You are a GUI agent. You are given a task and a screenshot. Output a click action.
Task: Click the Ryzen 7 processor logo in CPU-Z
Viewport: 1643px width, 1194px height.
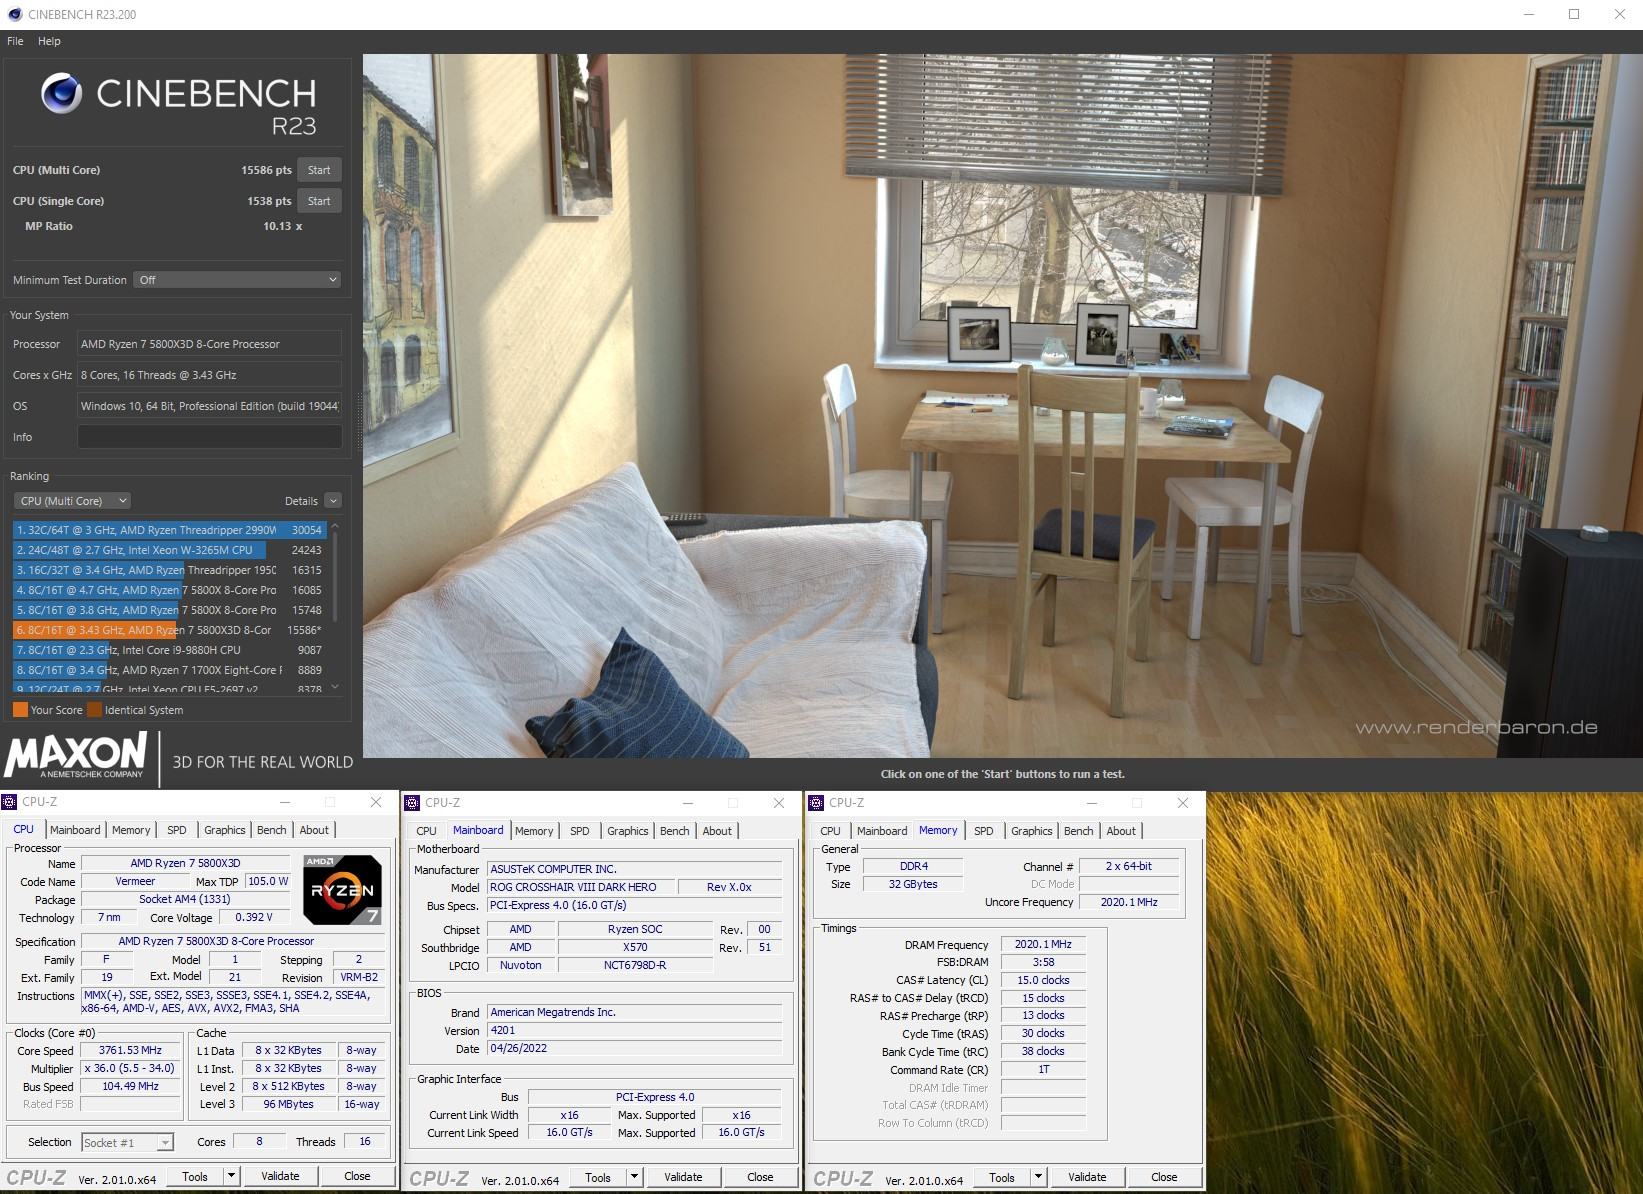(342, 889)
